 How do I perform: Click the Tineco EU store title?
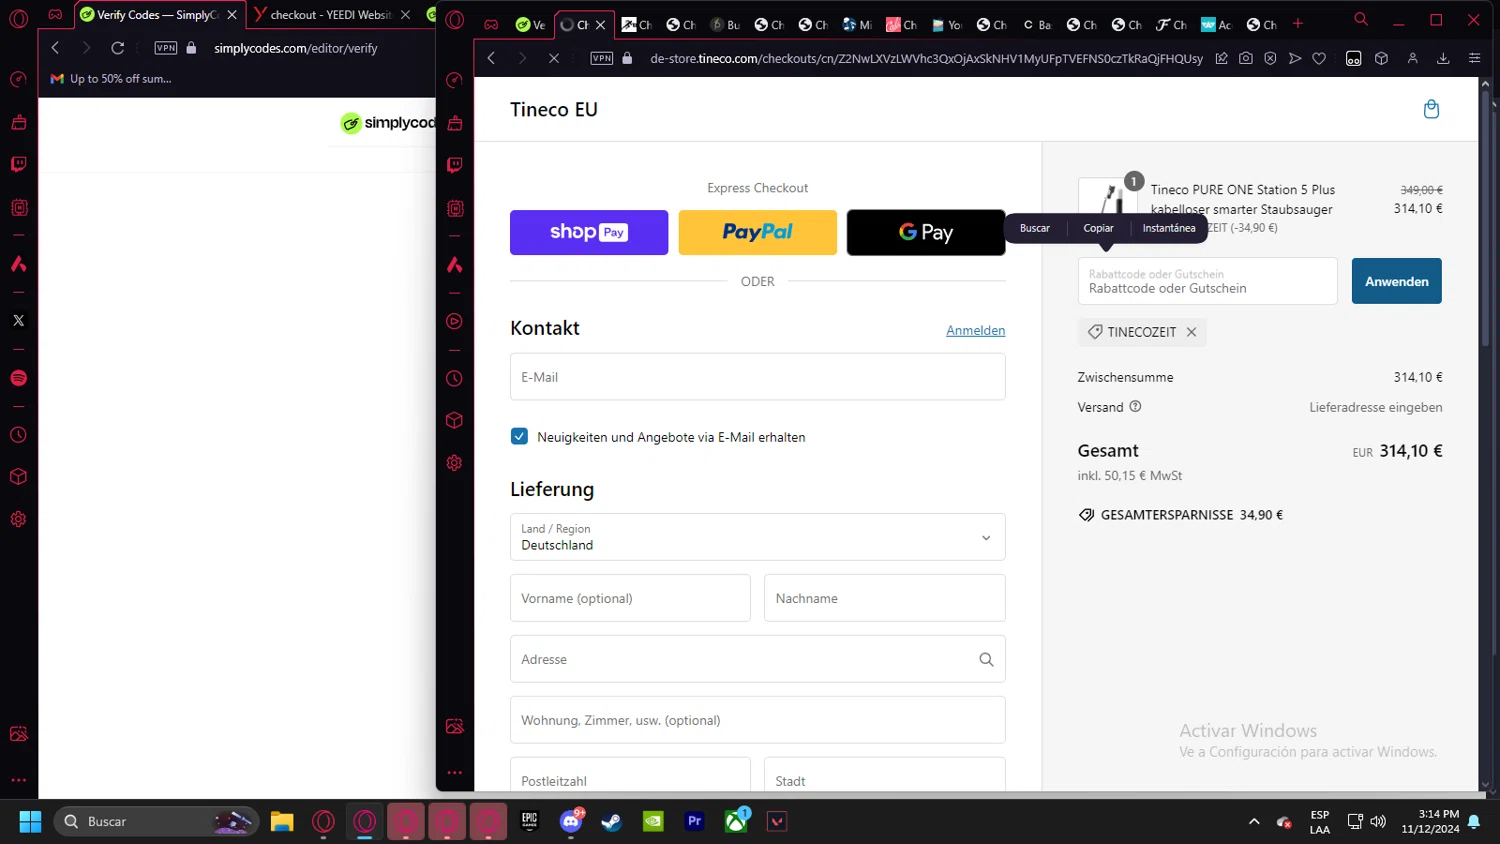point(554,110)
